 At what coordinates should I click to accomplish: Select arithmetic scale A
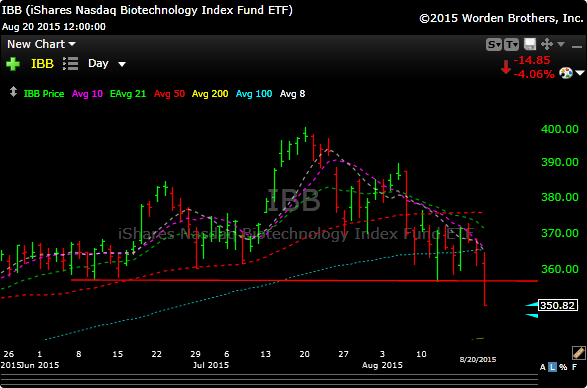pyautogui.click(x=543, y=367)
